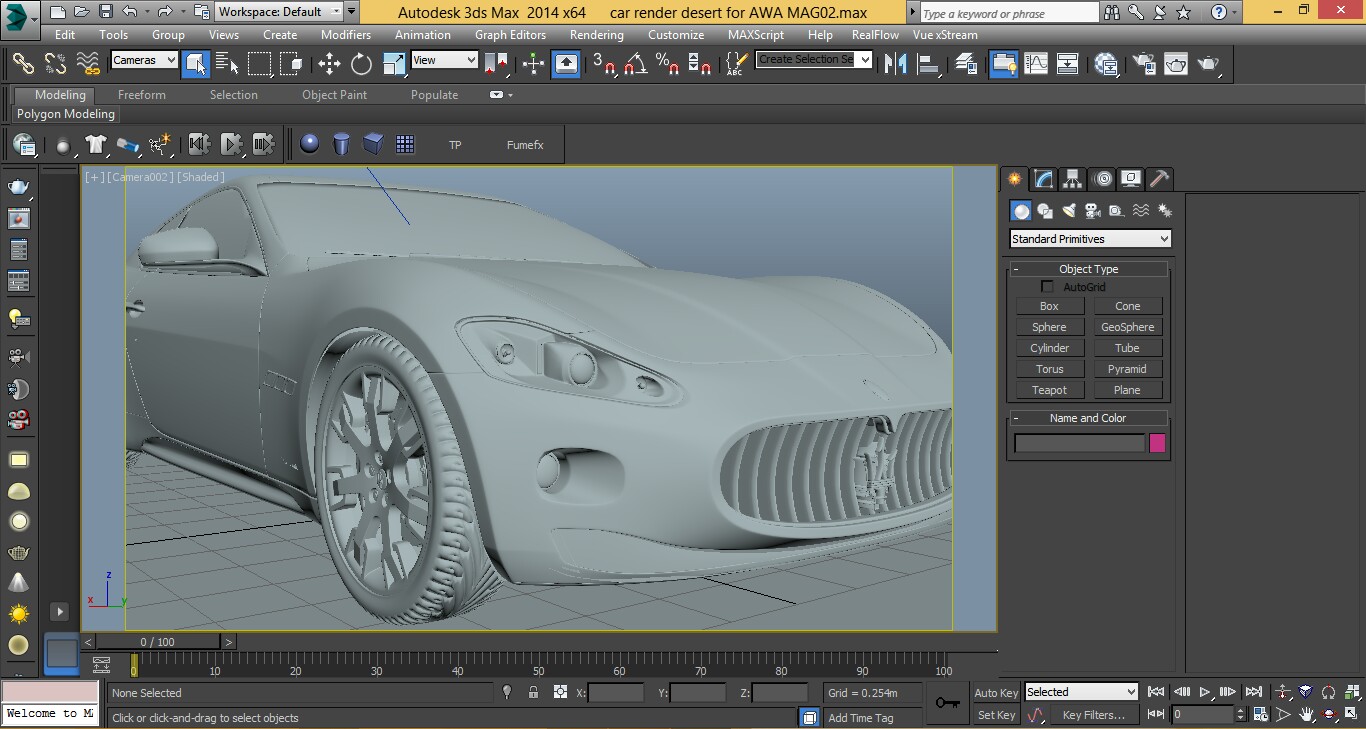This screenshot has width=1366, height=729.
Task: Select the Shapes creation category icon
Action: (1045, 211)
